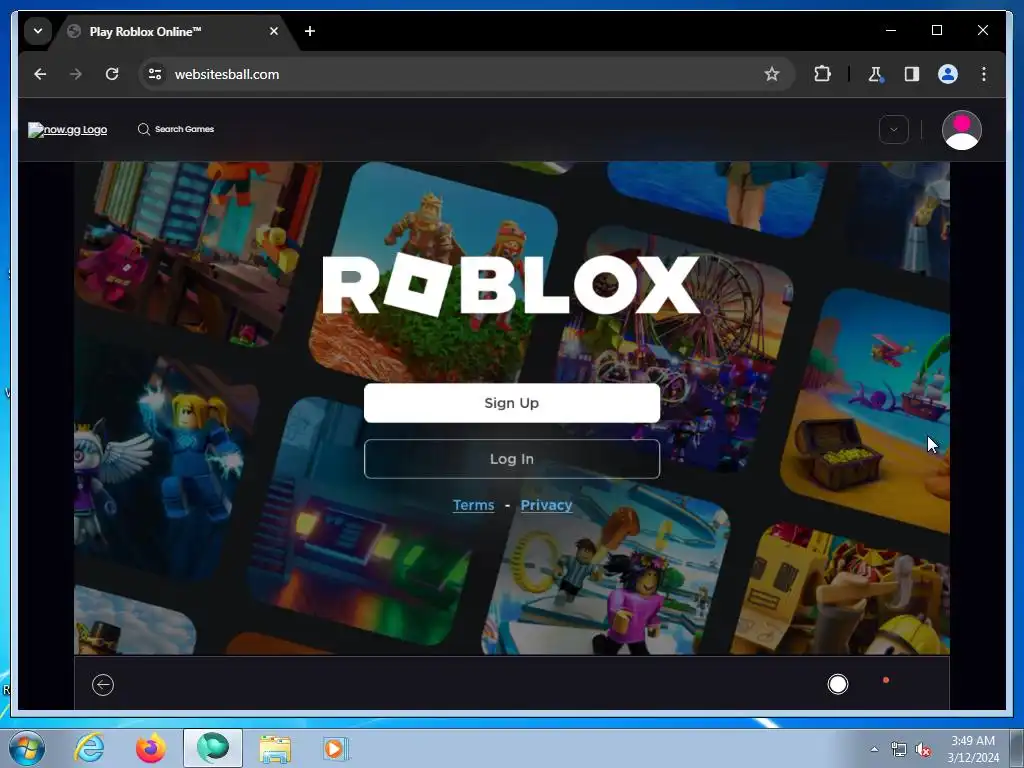Image resolution: width=1024 pixels, height=768 pixels.
Task: Expand the tab search dropdown
Action: click(x=38, y=31)
